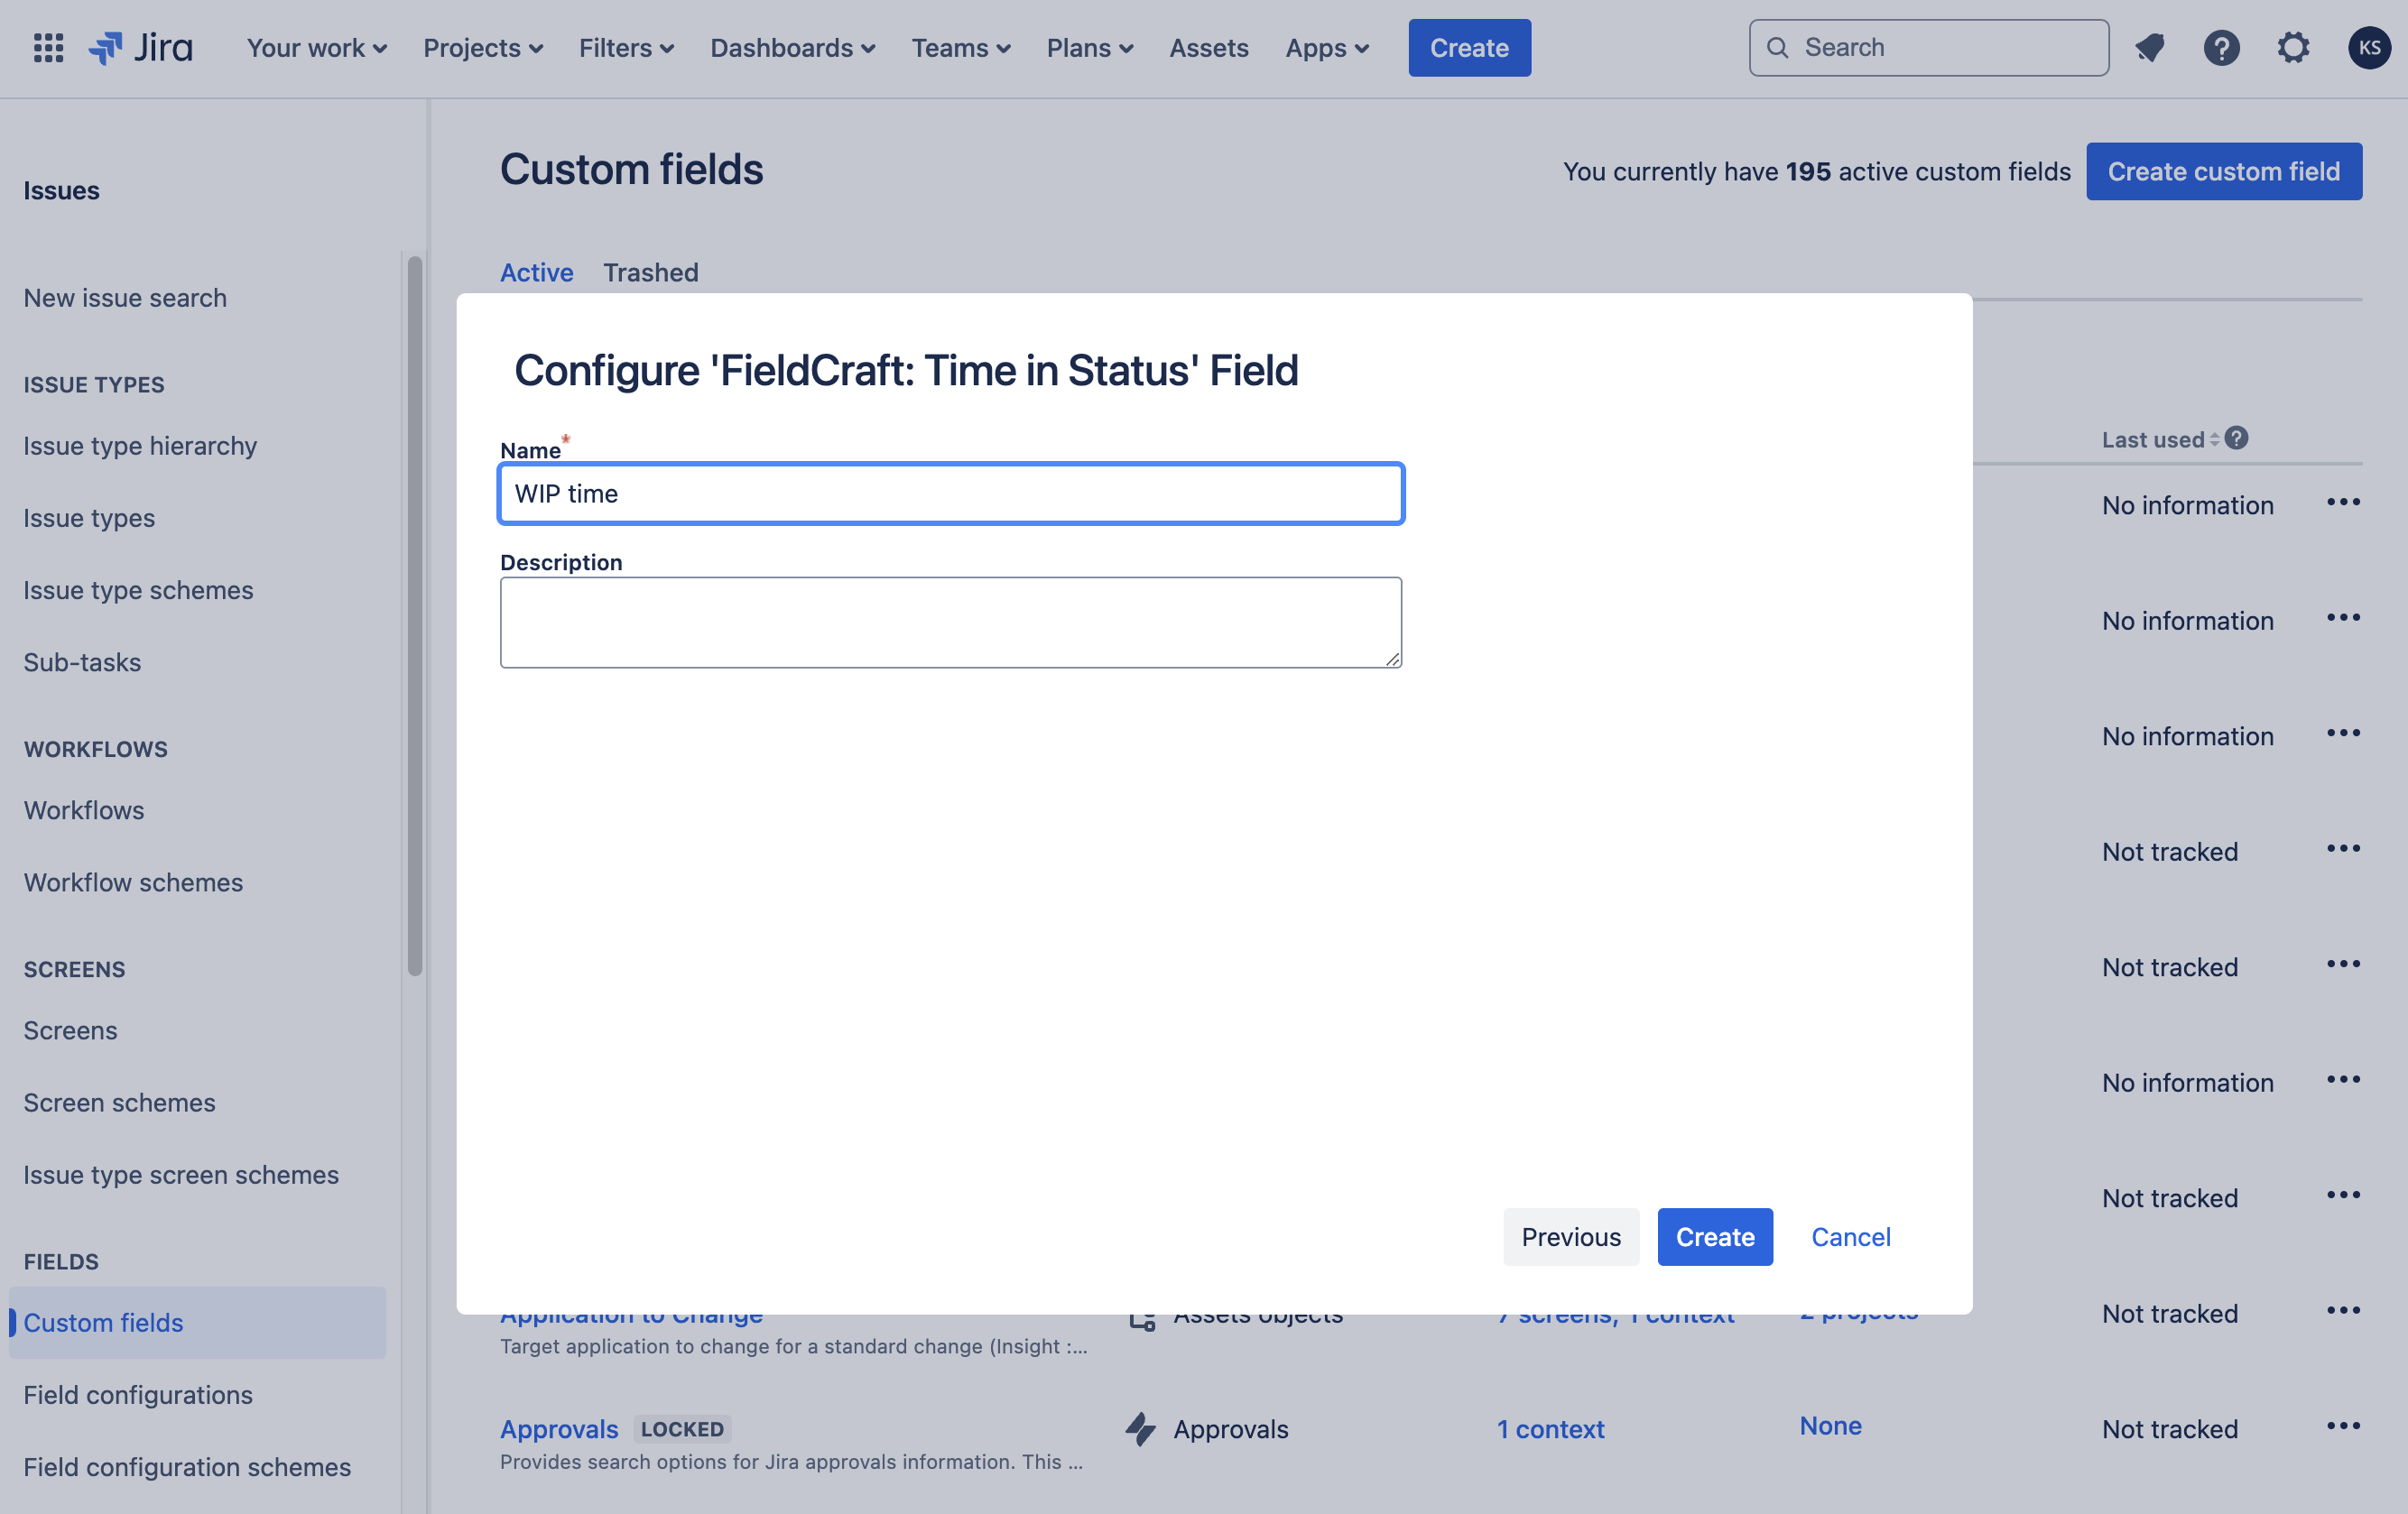Open the app switcher grid icon
This screenshot has width=2408, height=1514.
48,48
